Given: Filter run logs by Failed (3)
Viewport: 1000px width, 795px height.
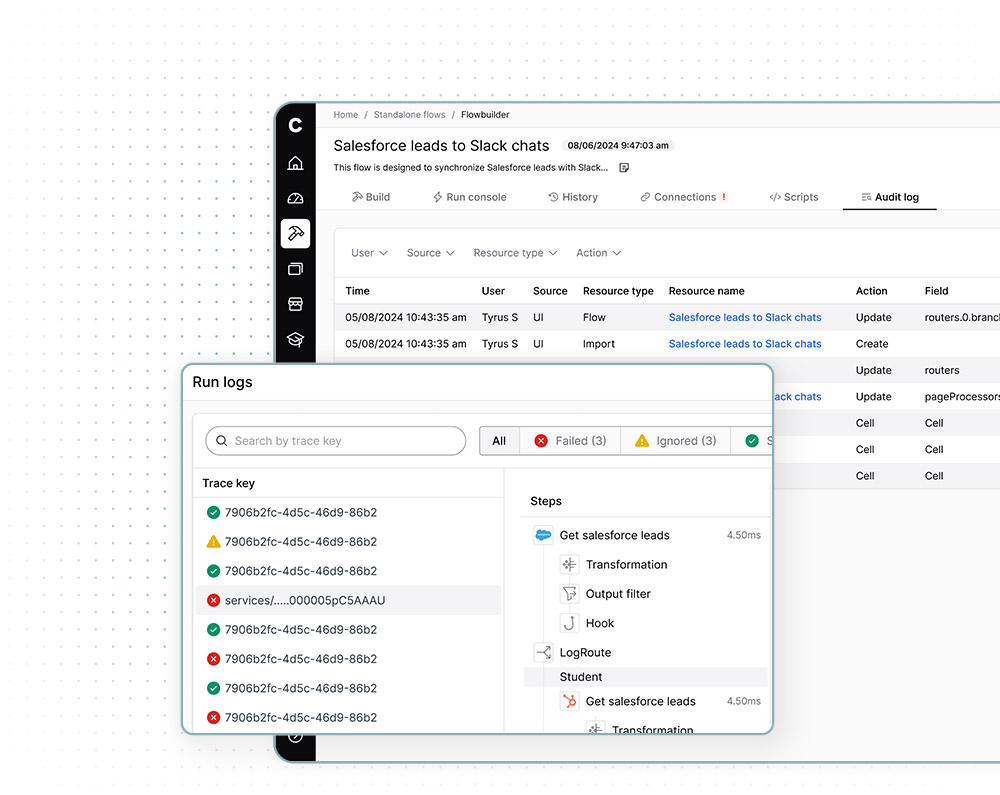Looking at the screenshot, I should [570, 441].
